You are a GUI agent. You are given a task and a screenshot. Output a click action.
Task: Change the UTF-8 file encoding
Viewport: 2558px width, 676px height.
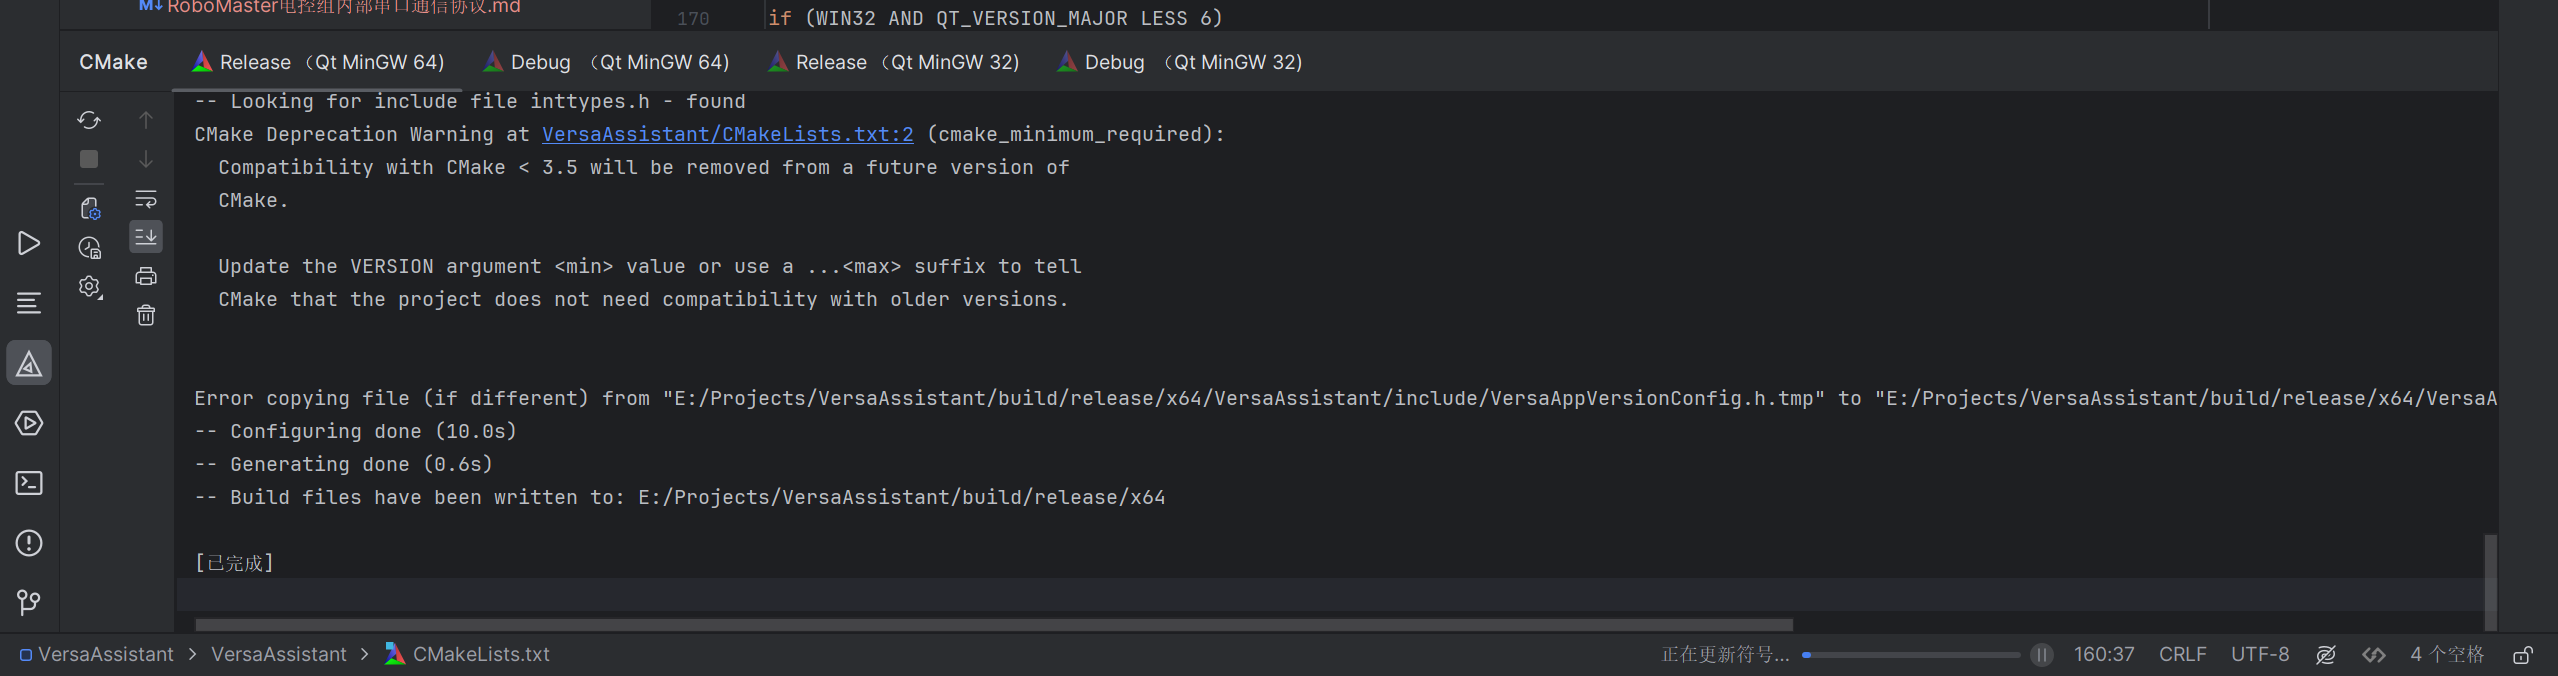point(2260,654)
